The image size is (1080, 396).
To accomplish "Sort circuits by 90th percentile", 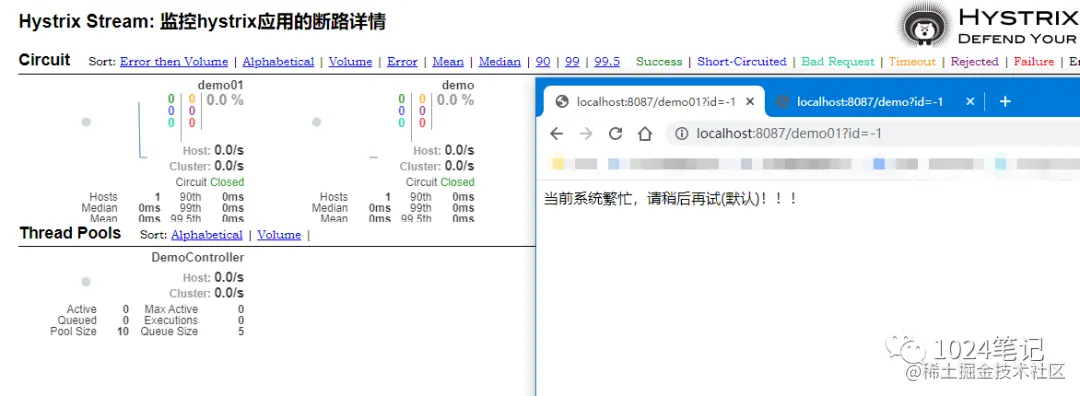I will coord(543,61).
